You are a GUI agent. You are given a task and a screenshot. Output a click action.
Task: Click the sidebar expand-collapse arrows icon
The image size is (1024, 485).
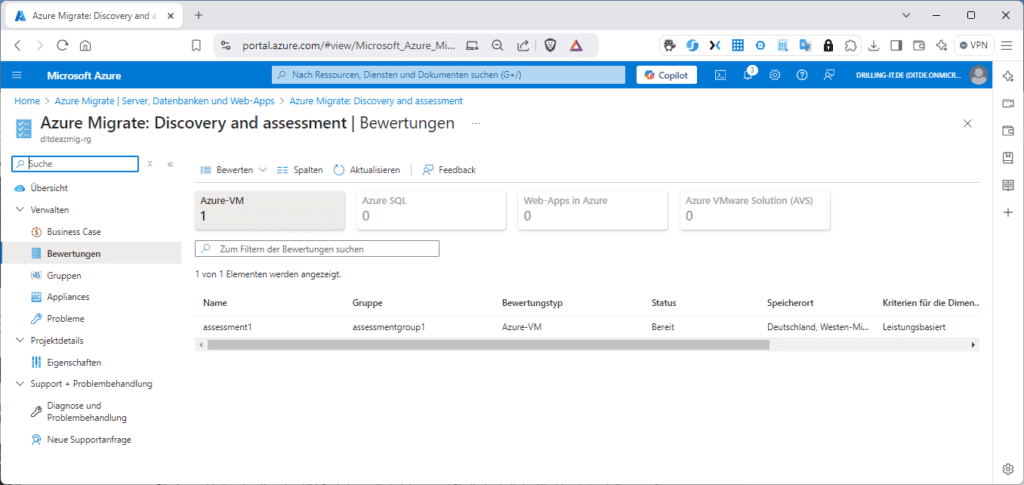click(150, 164)
